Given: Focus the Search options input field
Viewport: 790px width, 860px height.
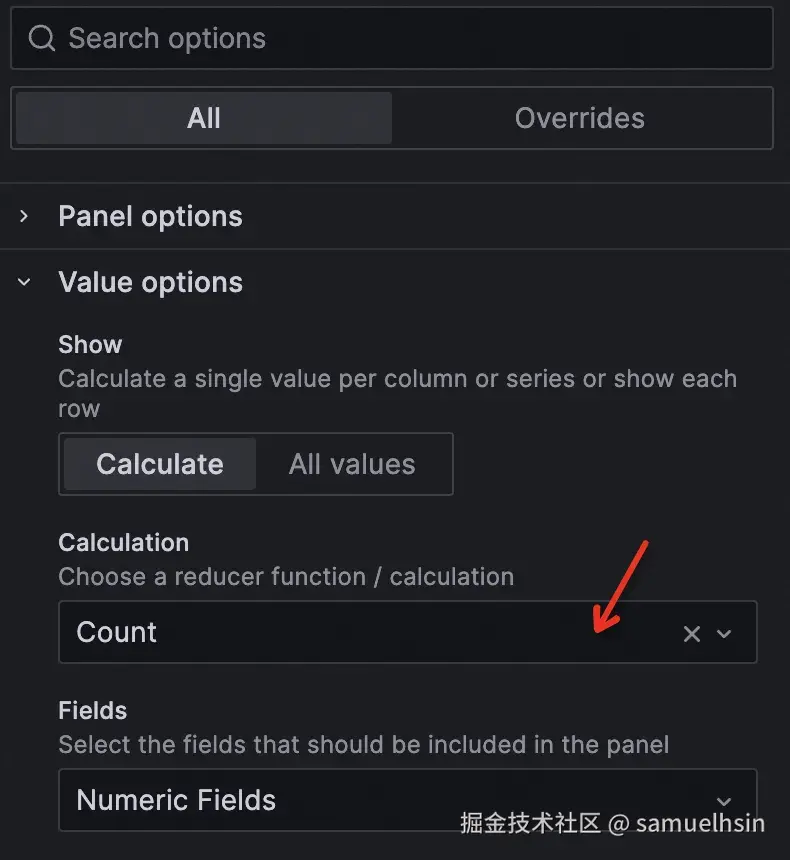Looking at the screenshot, I should coord(400,39).
